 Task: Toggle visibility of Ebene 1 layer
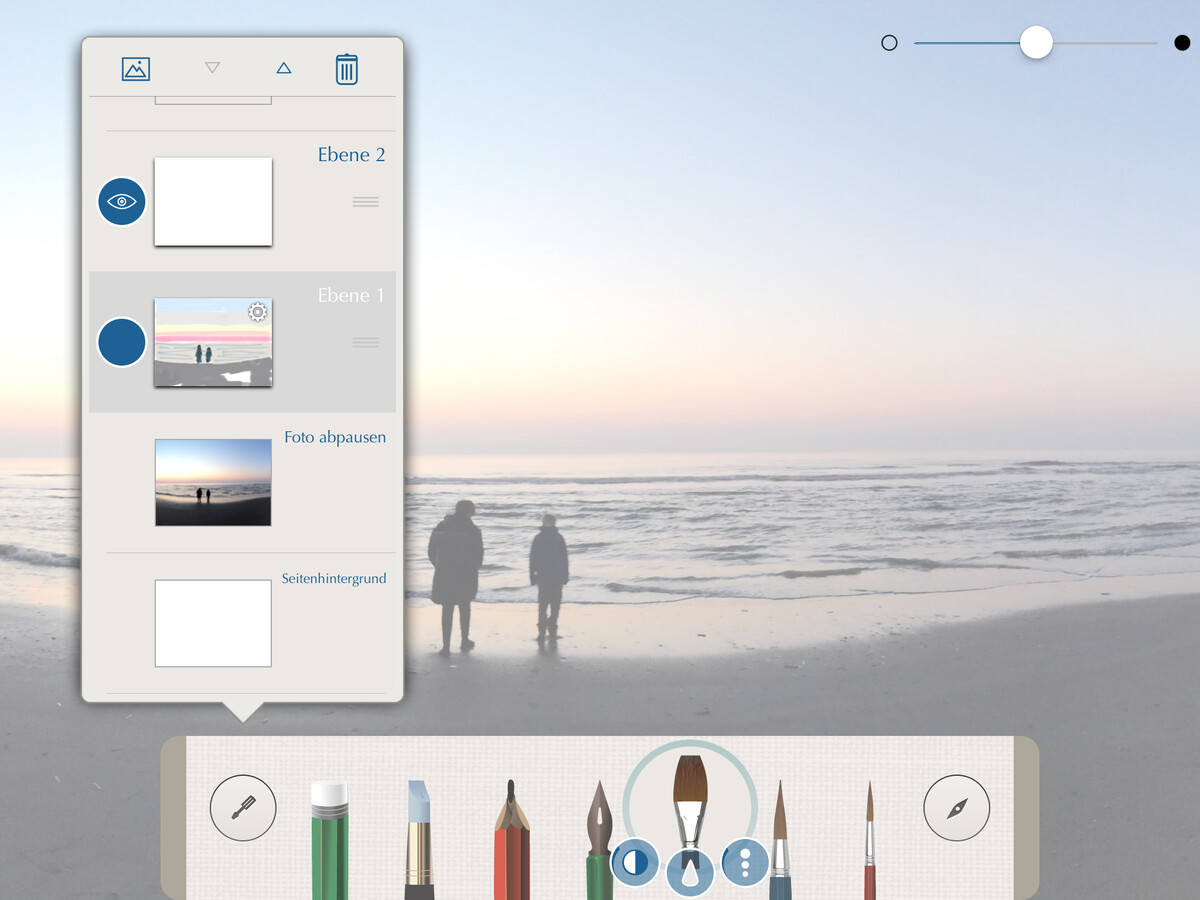click(122, 342)
